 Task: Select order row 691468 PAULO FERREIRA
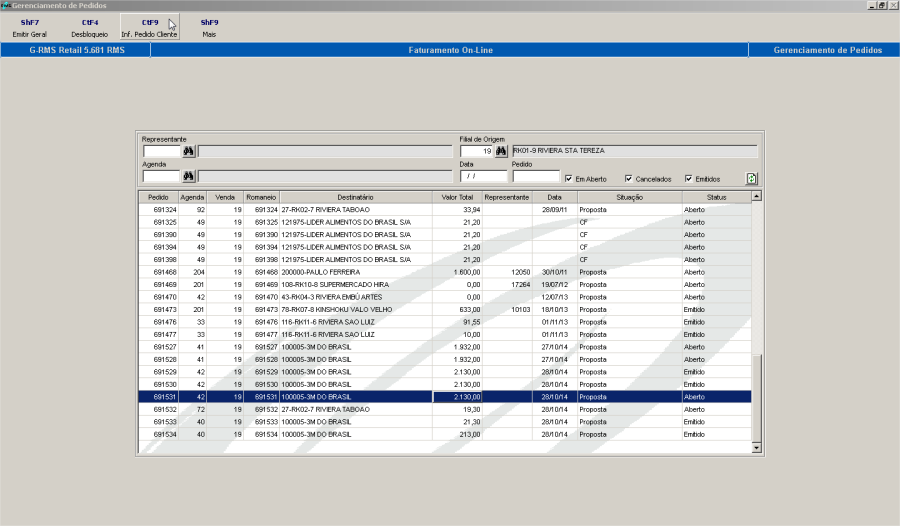pyautogui.click(x=445, y=272)
